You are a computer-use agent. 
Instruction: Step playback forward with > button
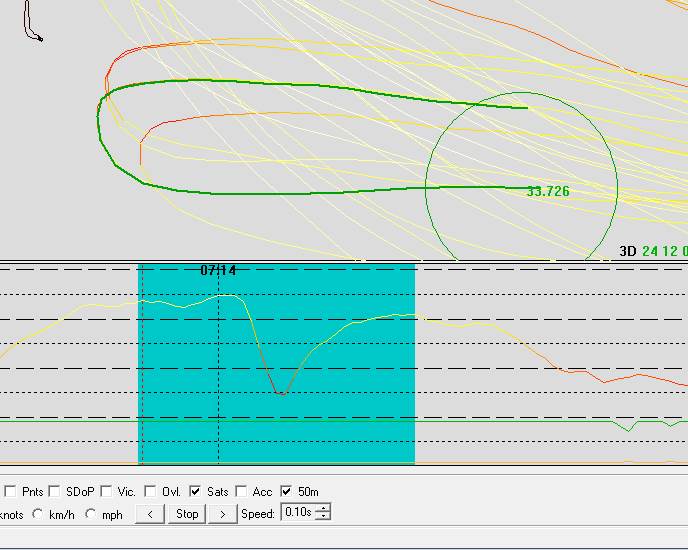click(222, 514)
